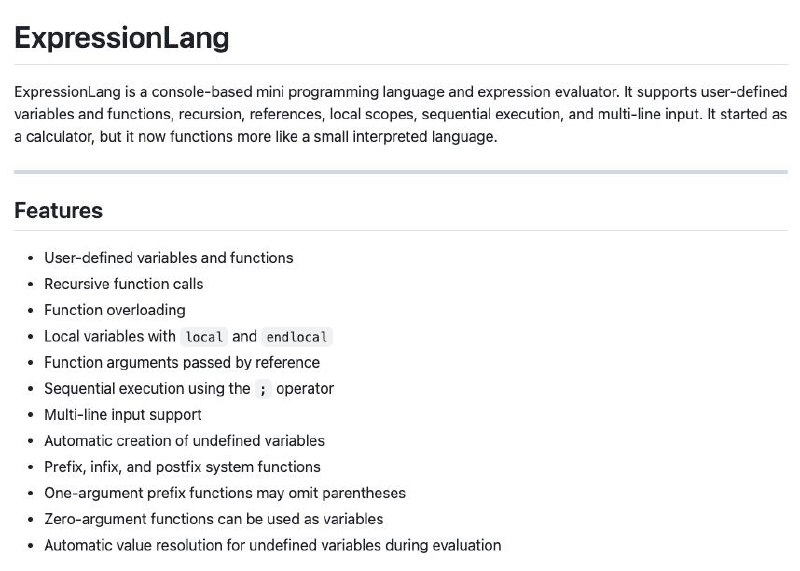The width and height of the screenshot is (800, 571).
Task: Select the "Recursive function calls" list item
Action: click(123, 284)
